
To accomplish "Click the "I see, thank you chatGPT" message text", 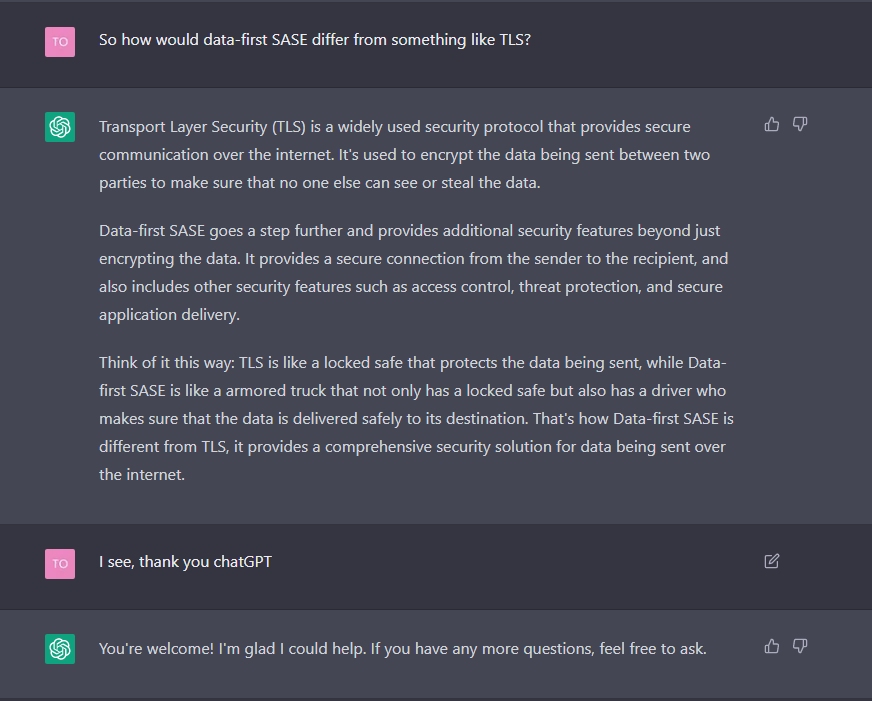I will 185,562.
